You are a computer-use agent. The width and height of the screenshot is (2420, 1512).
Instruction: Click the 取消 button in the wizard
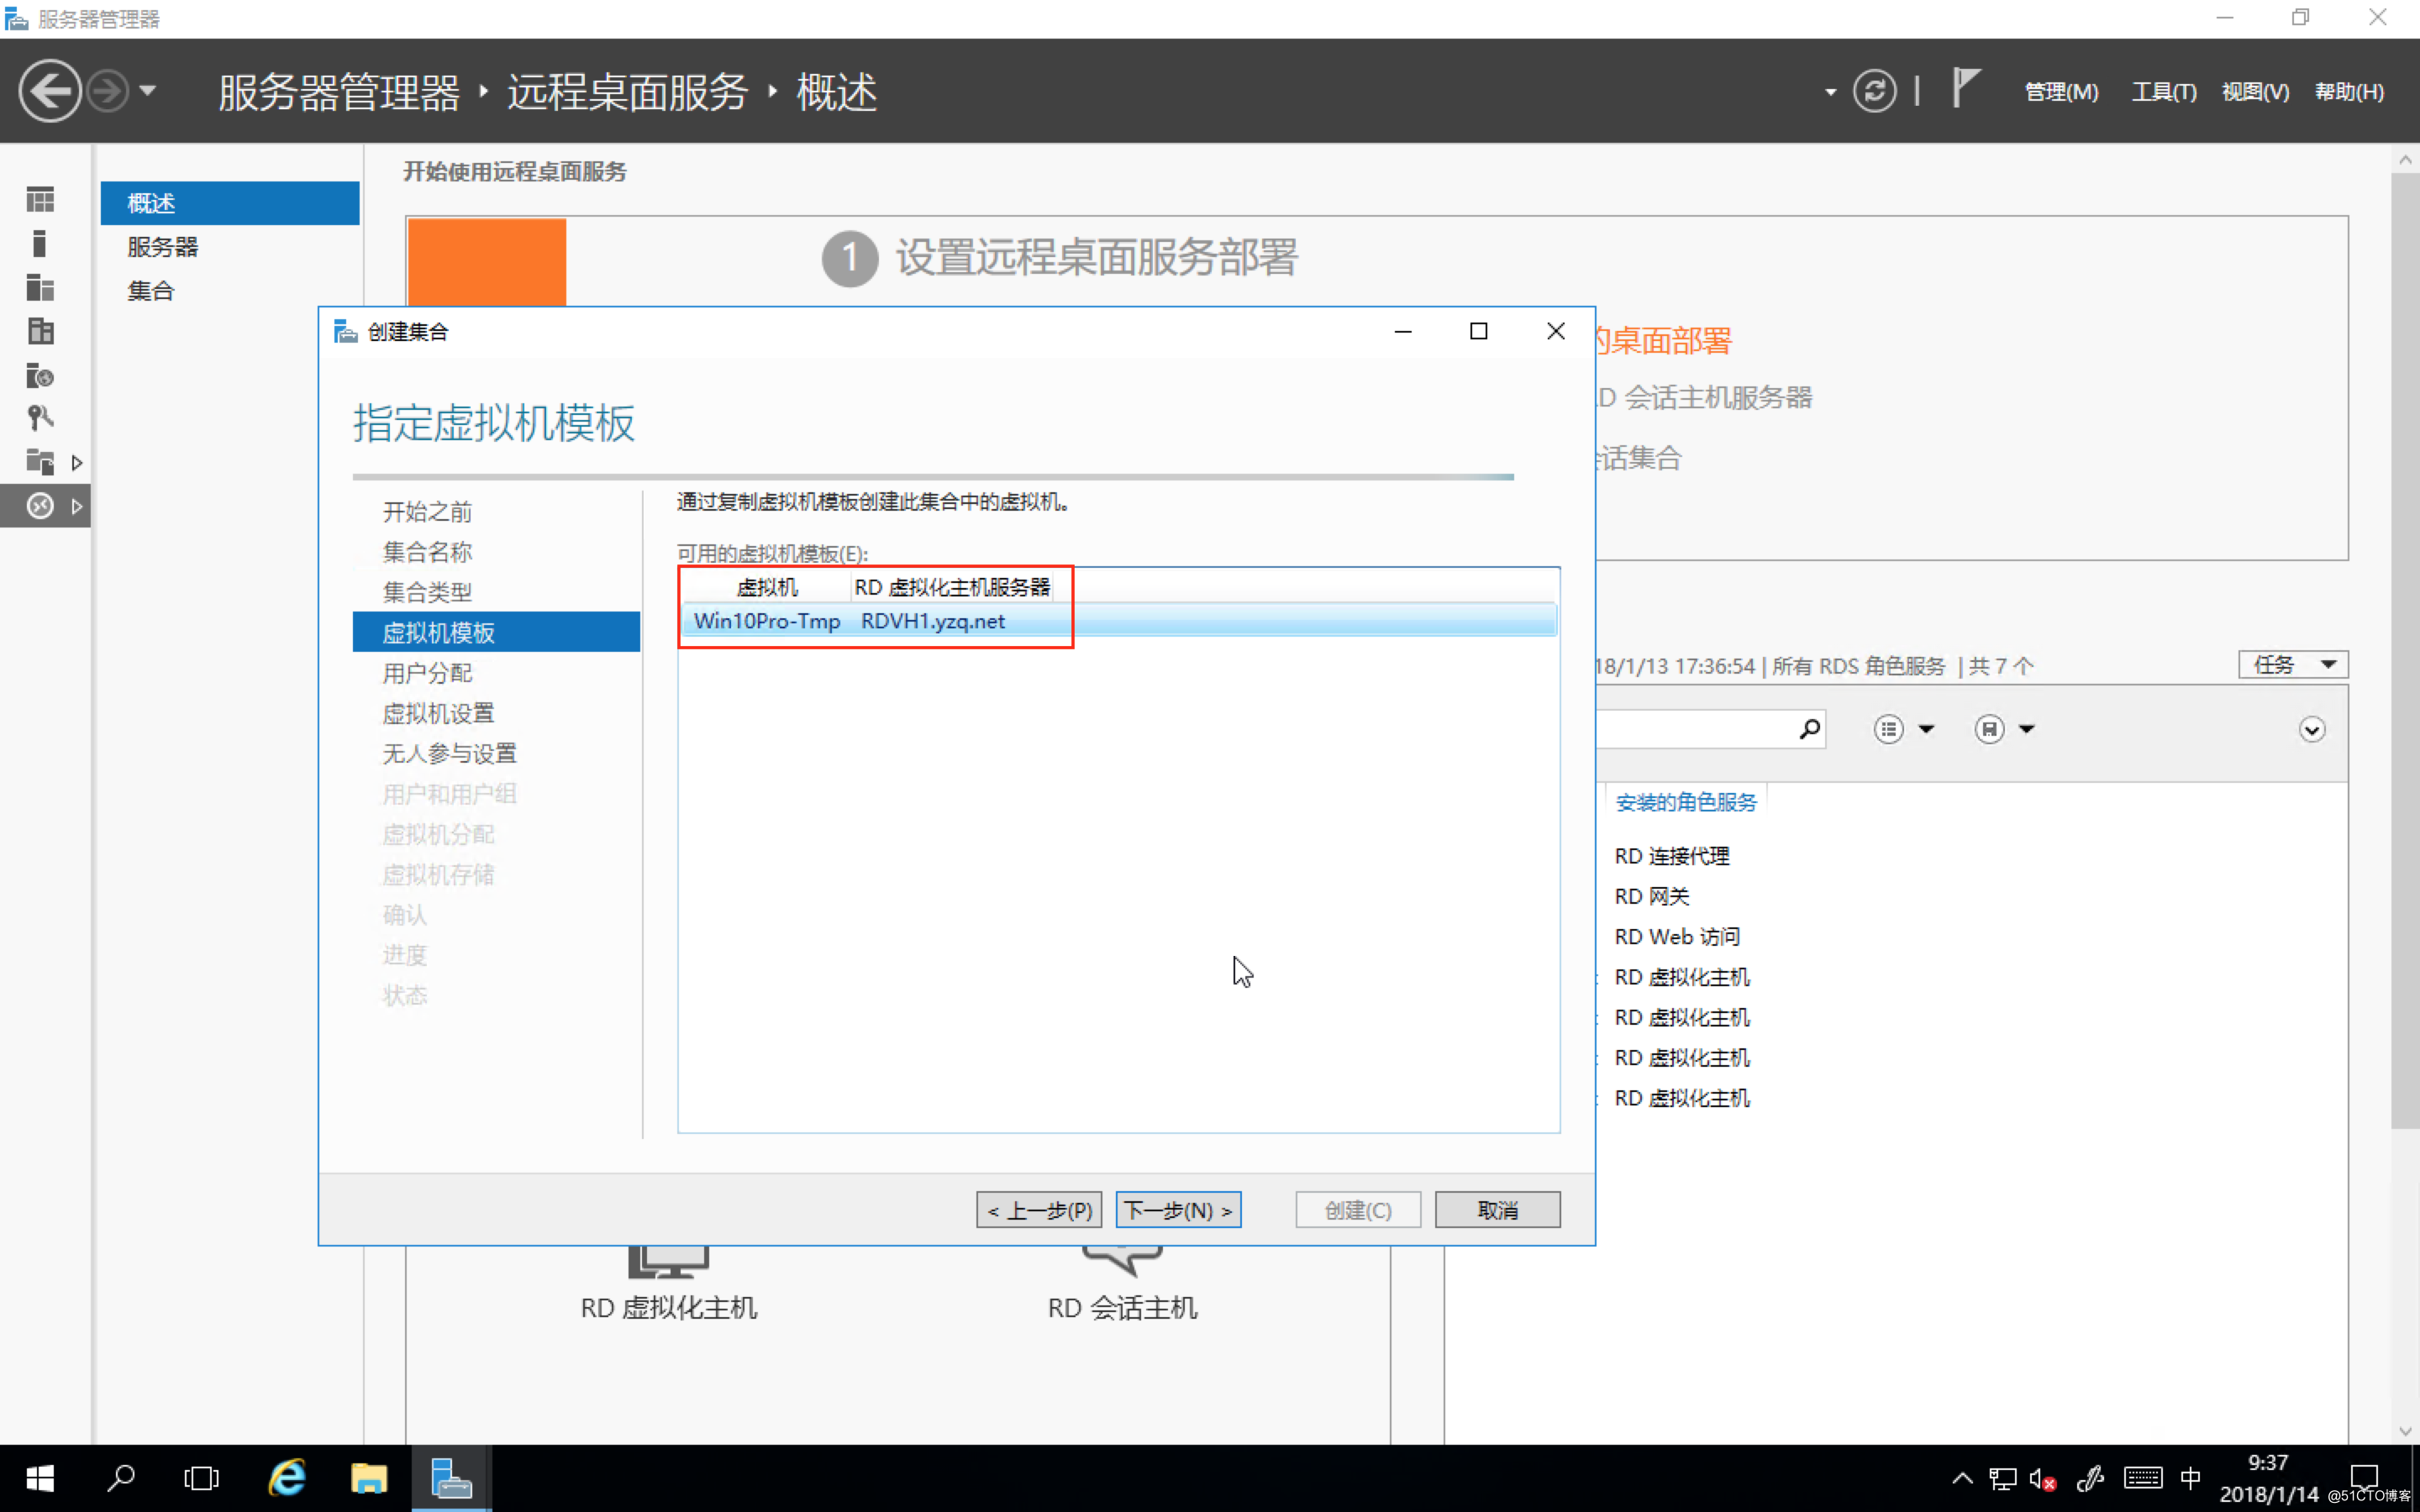pos(1497,1210)
